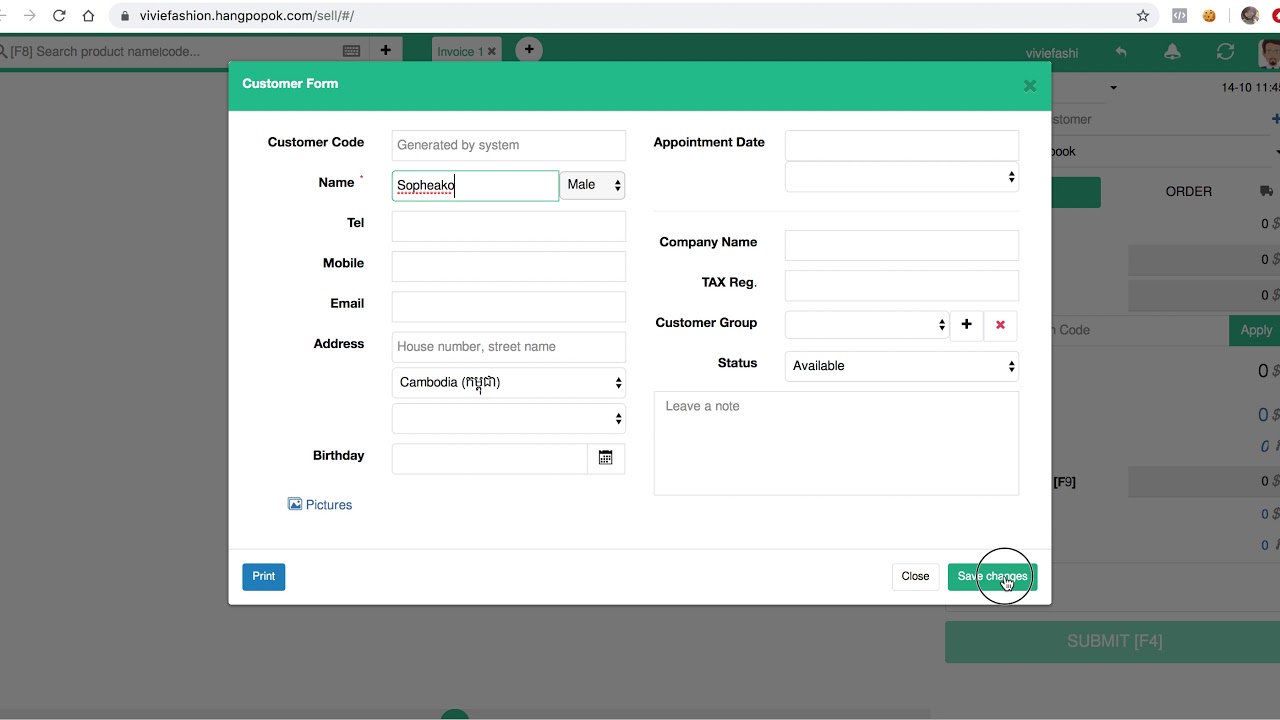Screen dimensions: 1280x720
Task: Click the delivery truck icon beside ORDER
Action: coord(1266,191)
